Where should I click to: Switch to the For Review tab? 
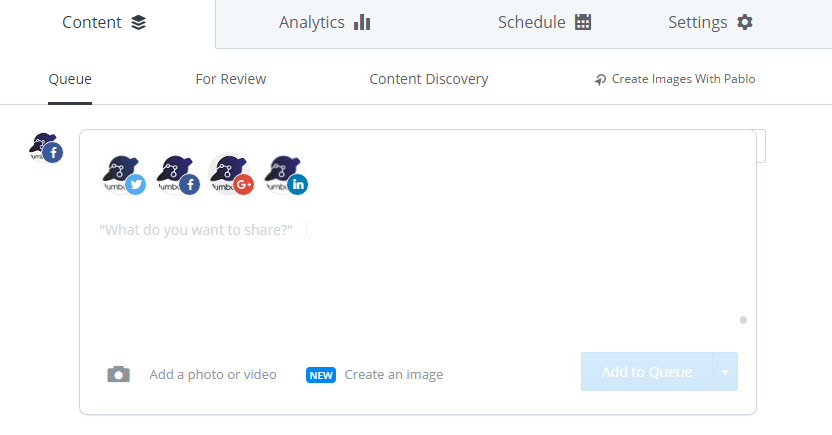[x=231, y=79]
